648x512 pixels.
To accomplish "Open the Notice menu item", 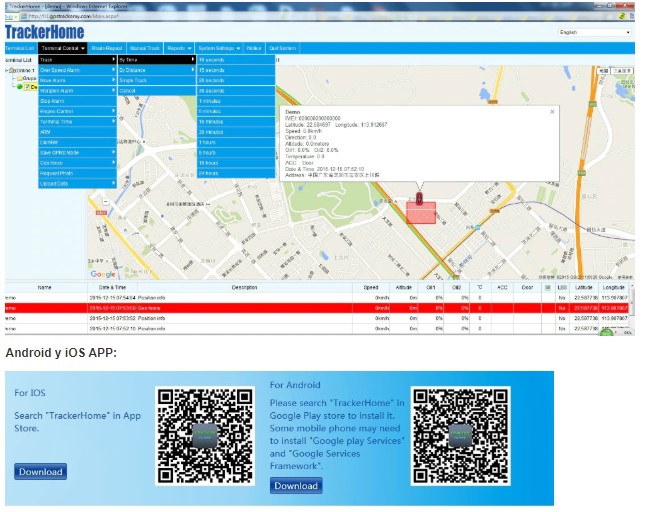I will click(254, 48).
